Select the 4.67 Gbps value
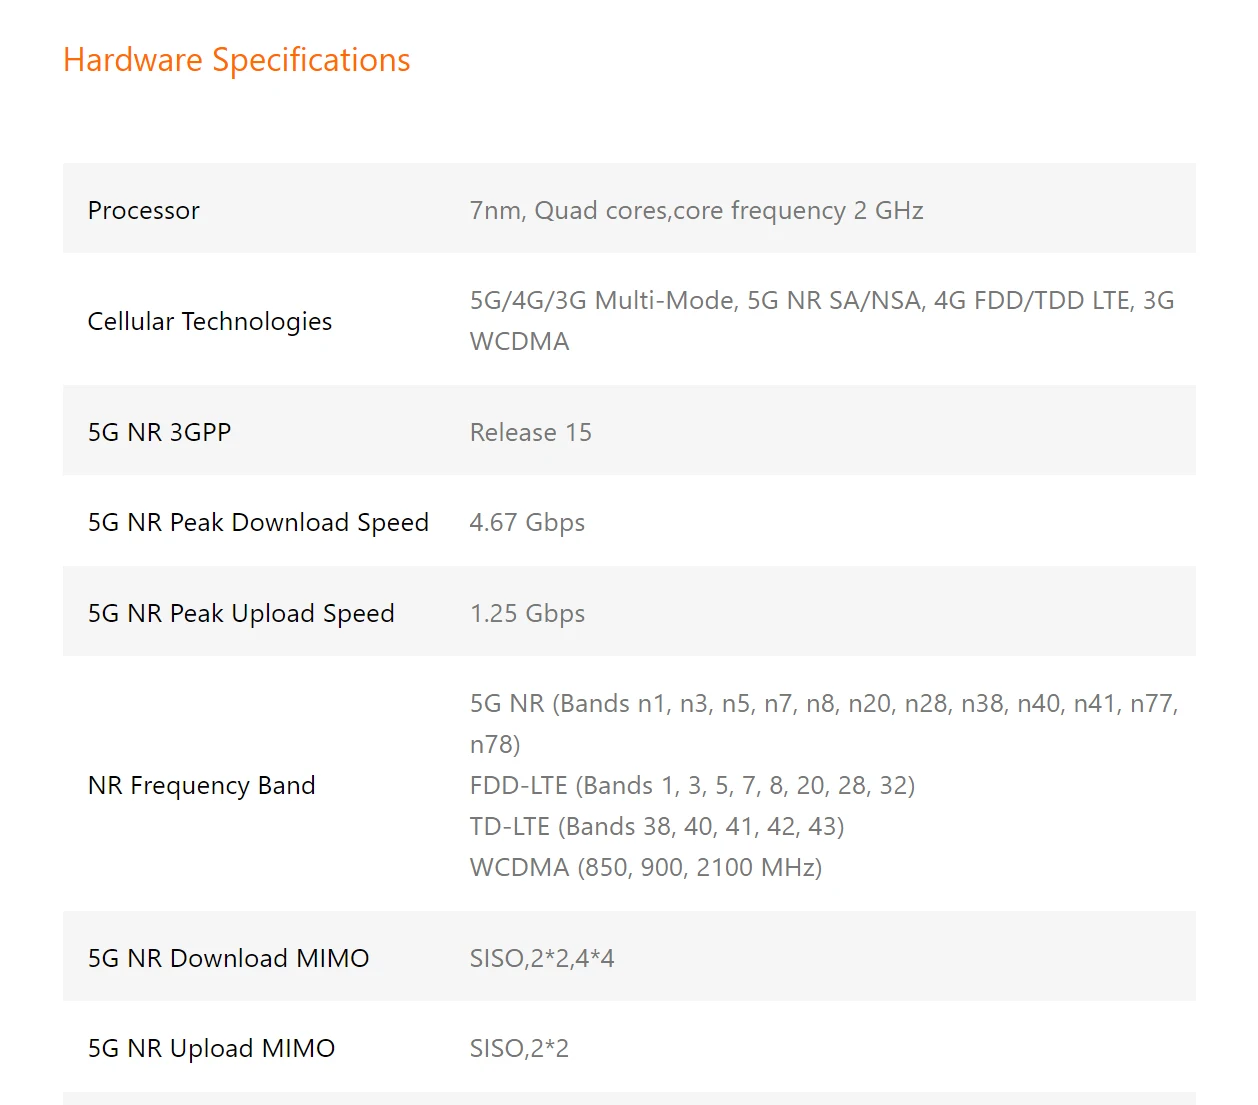 527,522
